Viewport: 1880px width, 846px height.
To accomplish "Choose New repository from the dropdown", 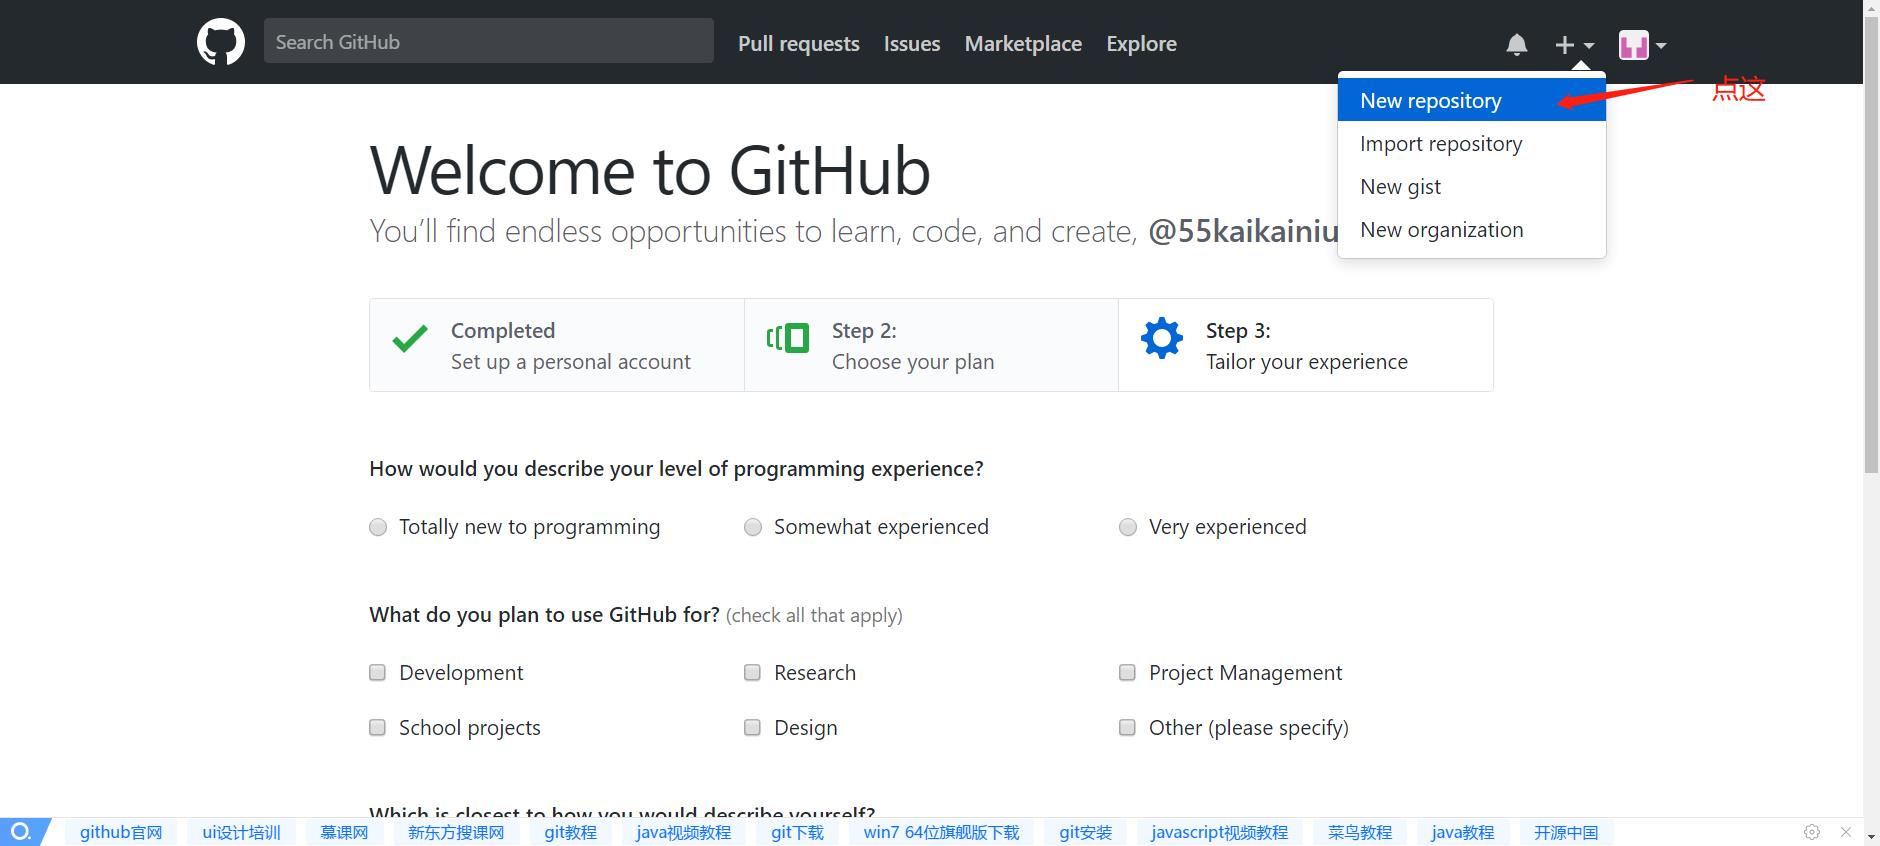I will 1472,100.
